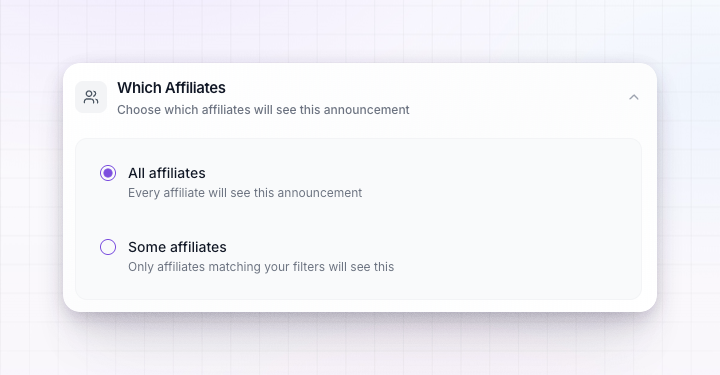Viewport: 720px width, 375px height.
Task: Click the "Which Affiliates" section heading
Action: 171,88
